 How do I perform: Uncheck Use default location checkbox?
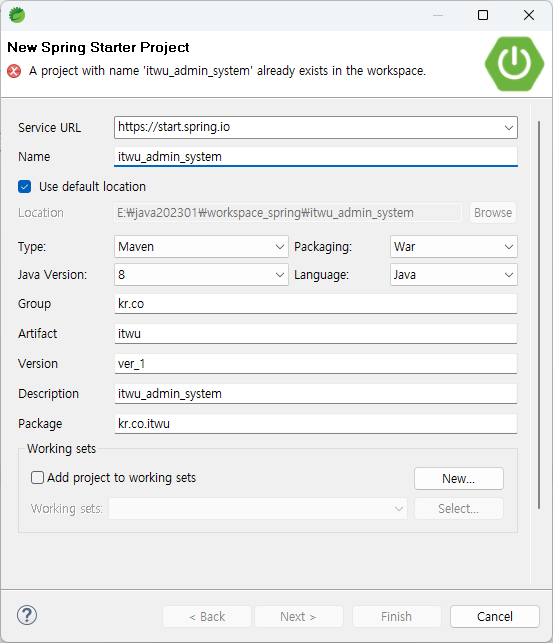(x=25, y=187)
